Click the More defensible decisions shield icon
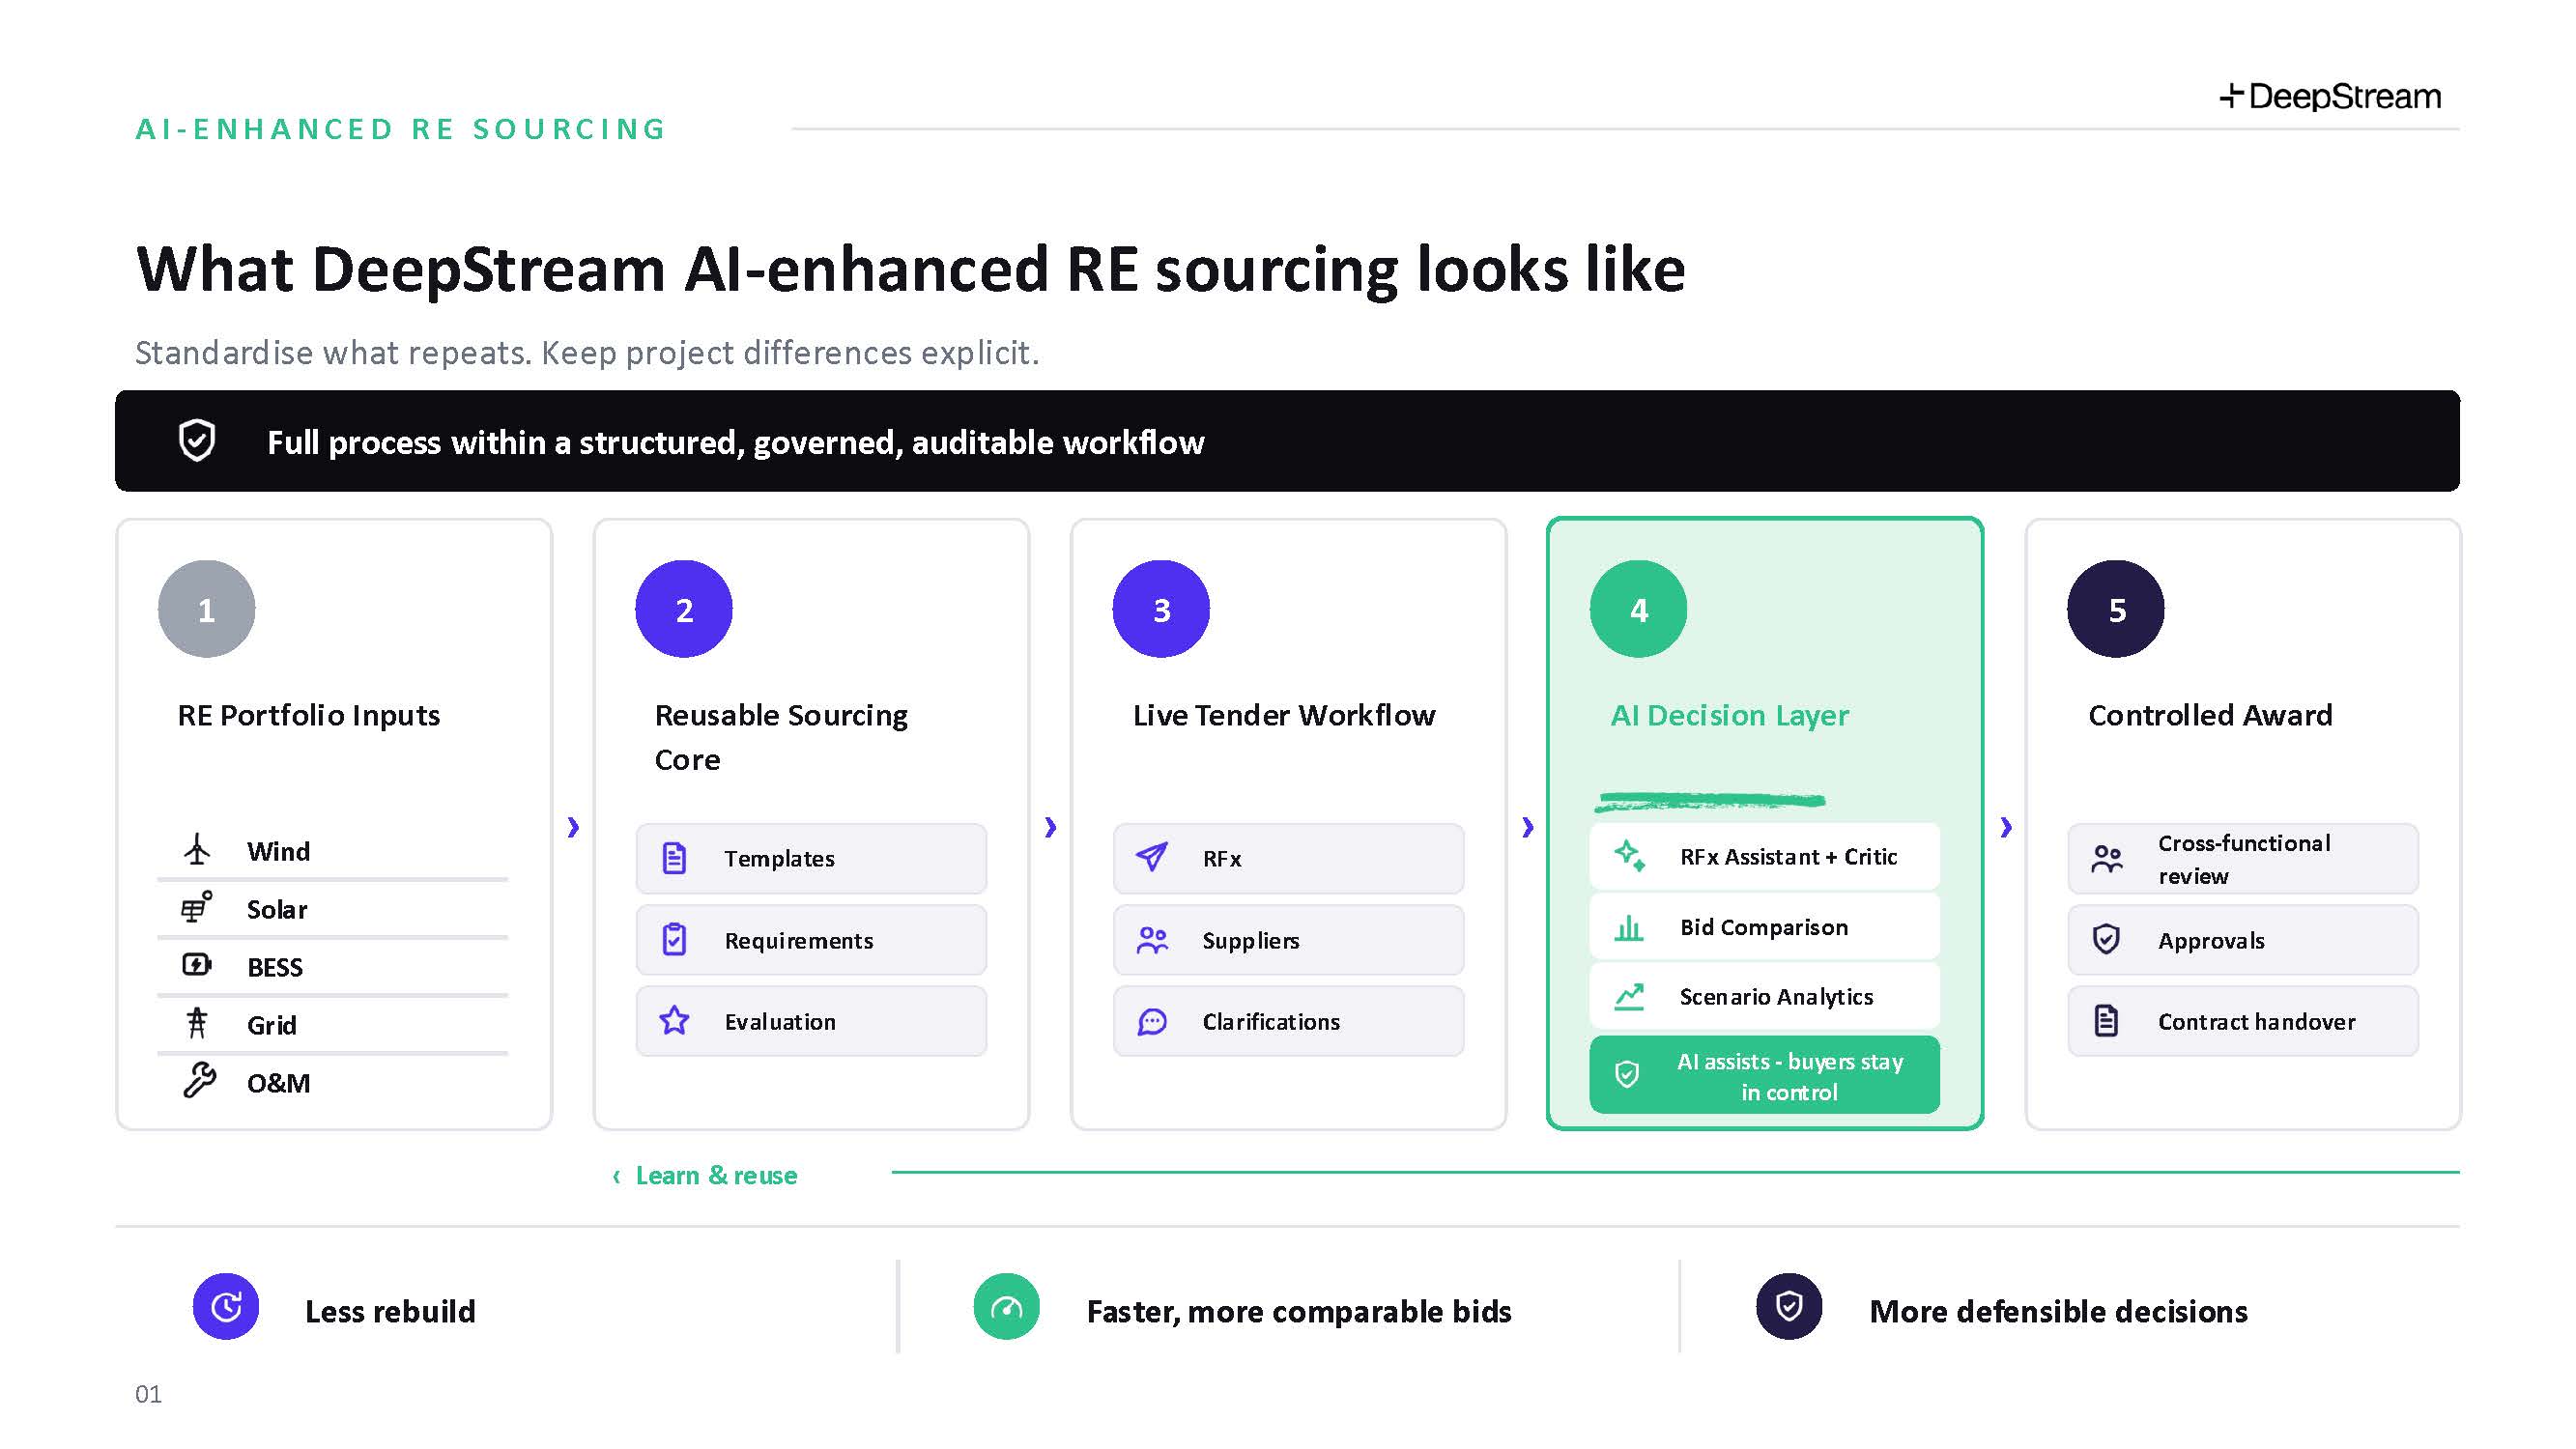This screenshot has width=2576, height=1449. tap(1789, 1306)
